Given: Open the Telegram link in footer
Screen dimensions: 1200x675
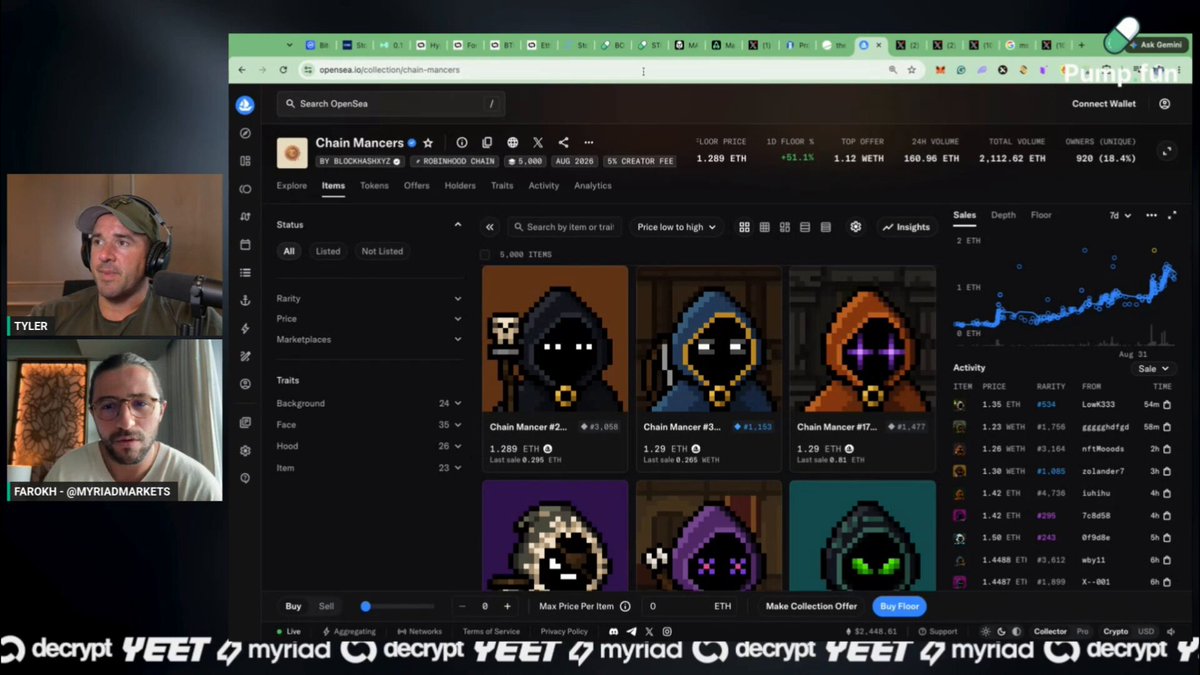Looking at the screenshot, I should coord(631,632).
